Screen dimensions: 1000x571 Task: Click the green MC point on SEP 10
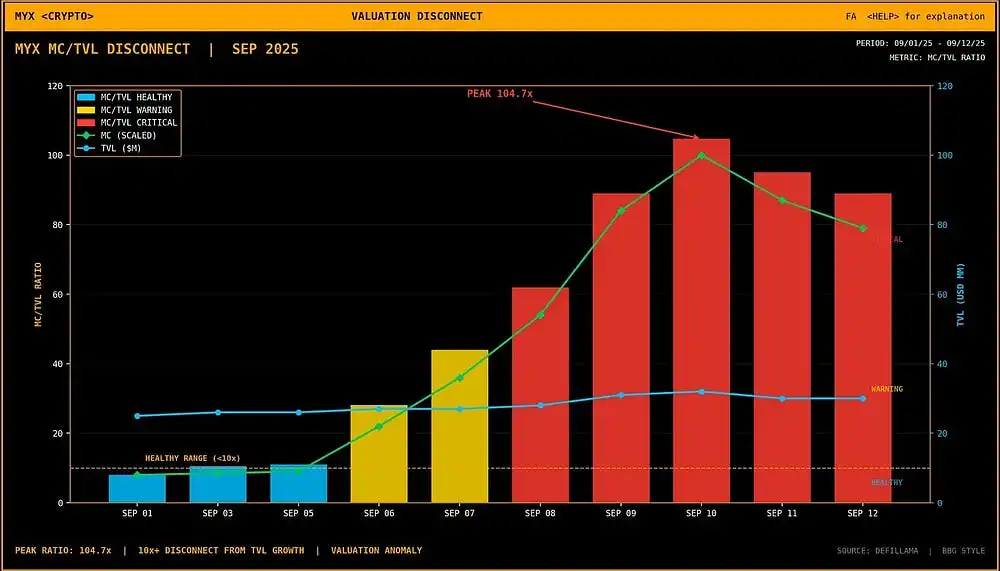(x=702, y=155)
